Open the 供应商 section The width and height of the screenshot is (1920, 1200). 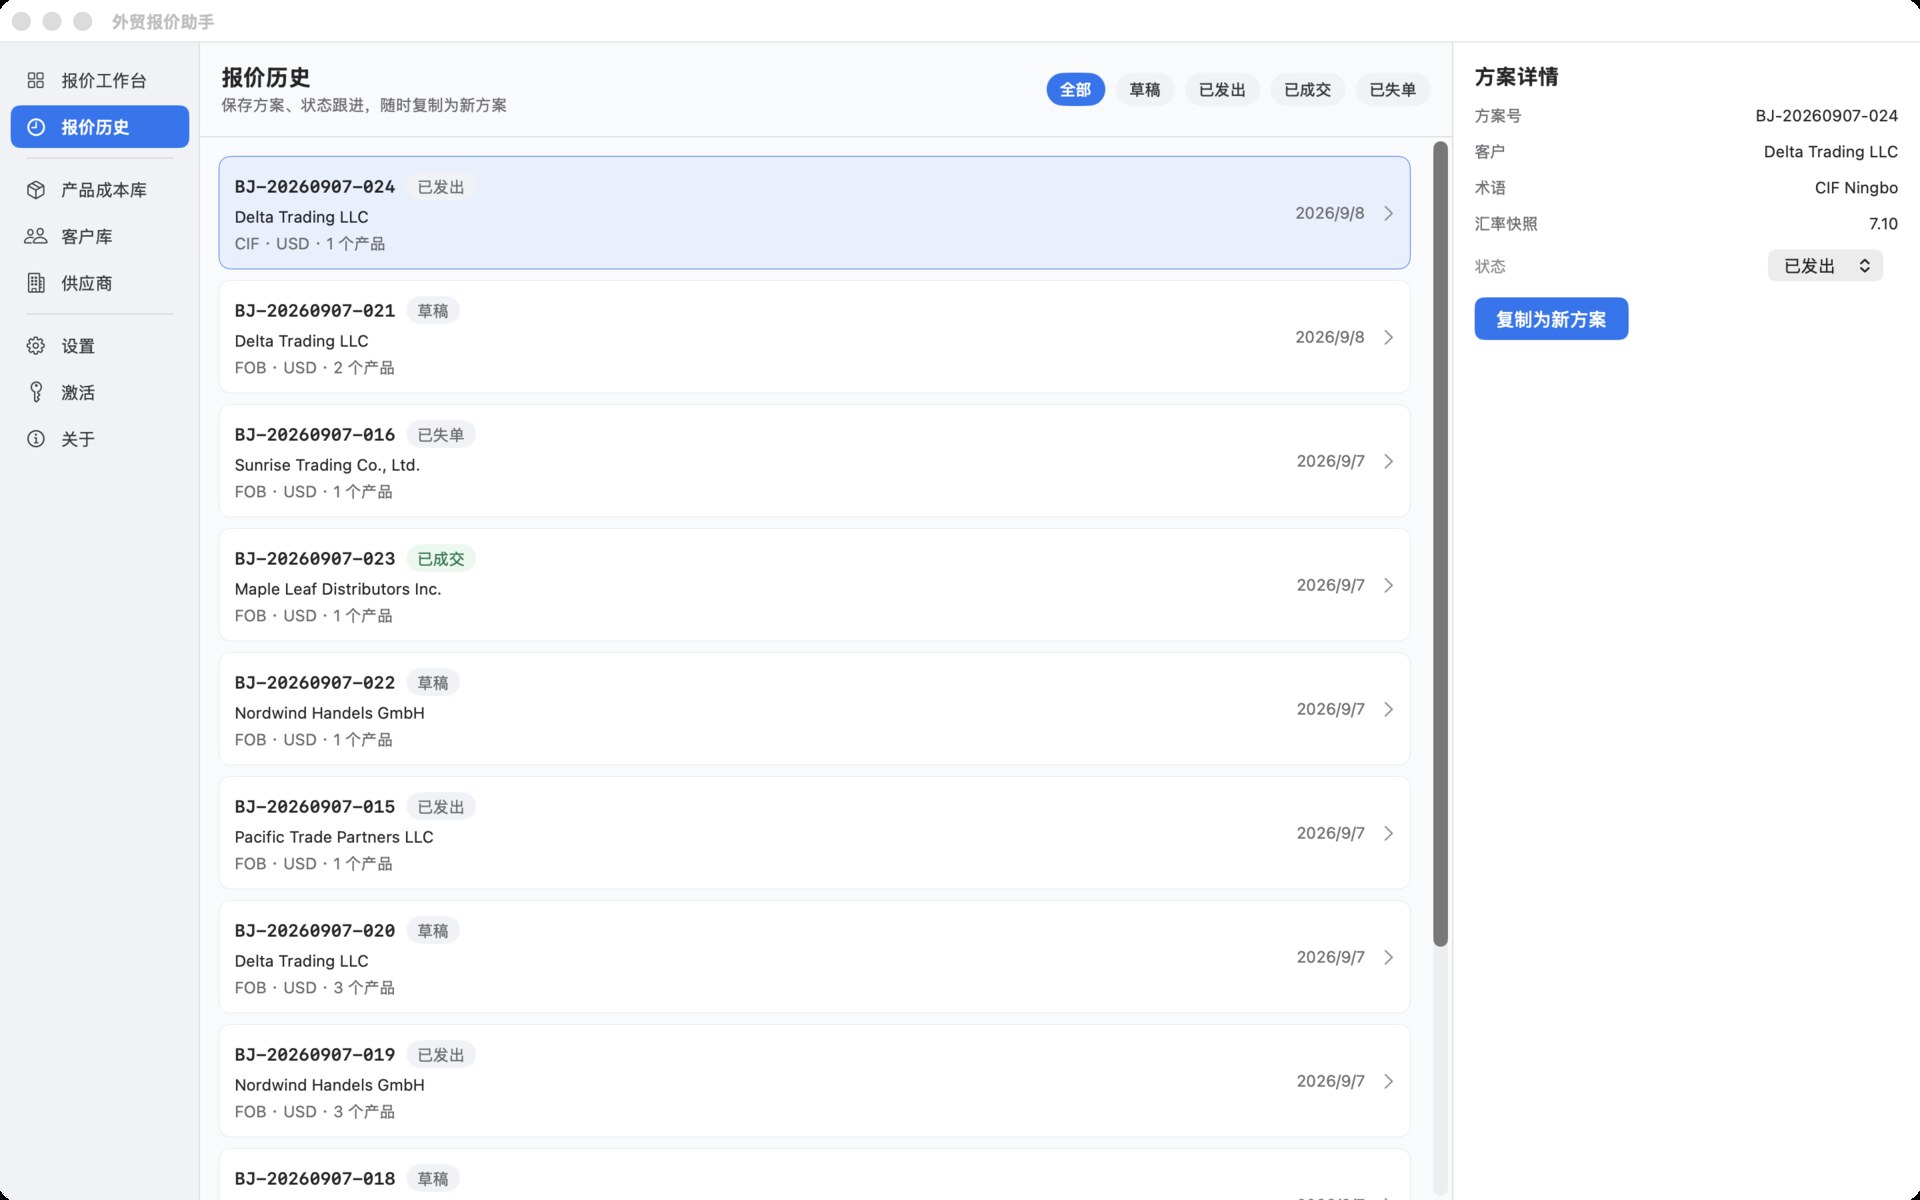pos(100,283)
